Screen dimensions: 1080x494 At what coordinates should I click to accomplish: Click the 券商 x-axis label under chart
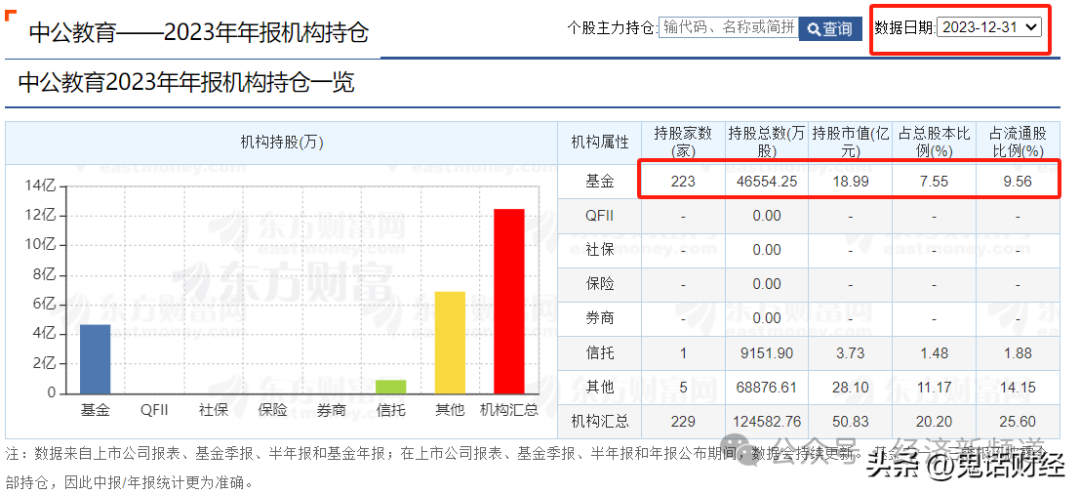pyautogui.click(x=331, y=410)
